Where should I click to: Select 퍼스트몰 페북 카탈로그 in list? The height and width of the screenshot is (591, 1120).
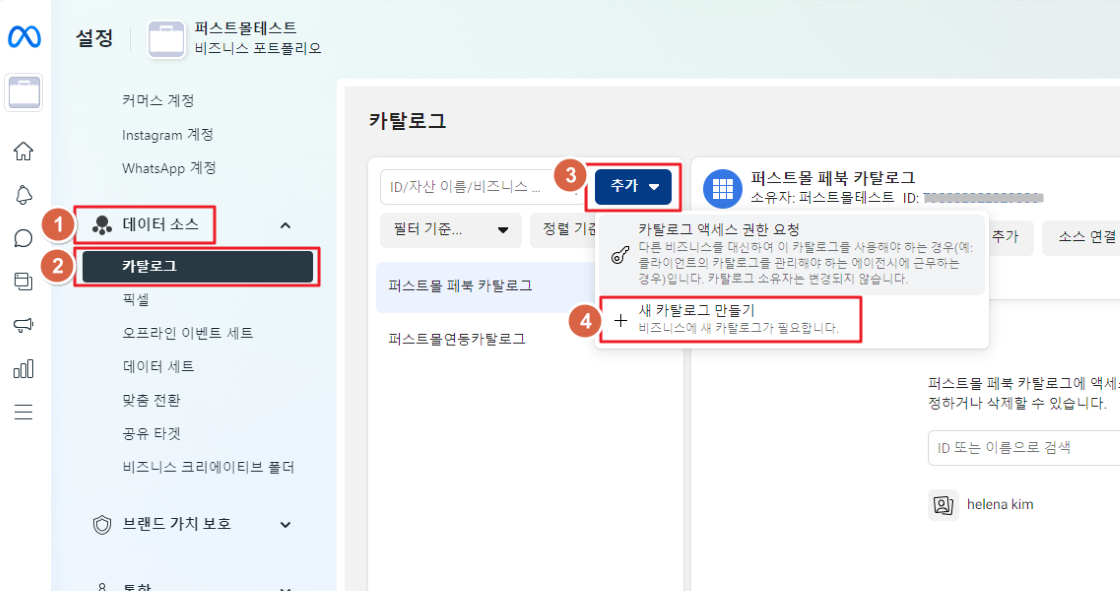pyautogui.click(x=486, y=287)
